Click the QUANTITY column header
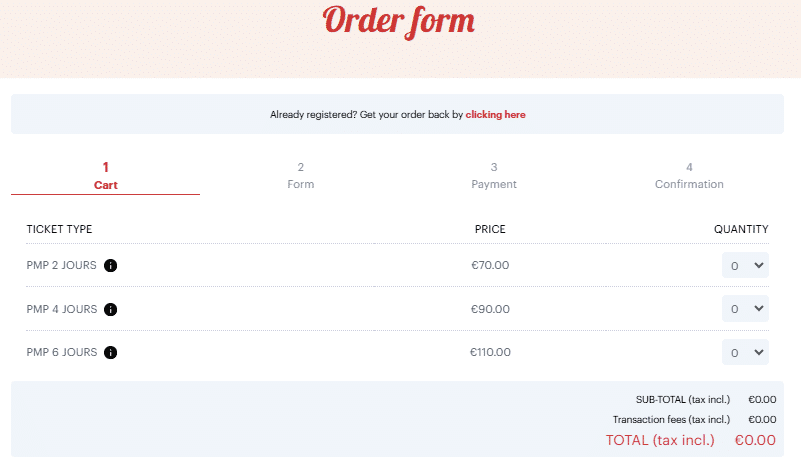Viewport: 801px width, 460px height. click(x=741, y=229)
